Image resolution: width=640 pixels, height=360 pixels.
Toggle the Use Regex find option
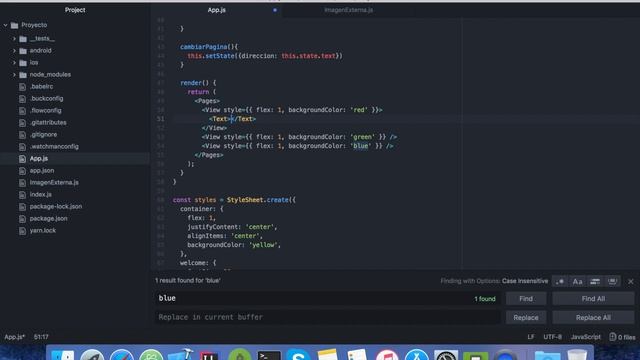tap(560, 281)
